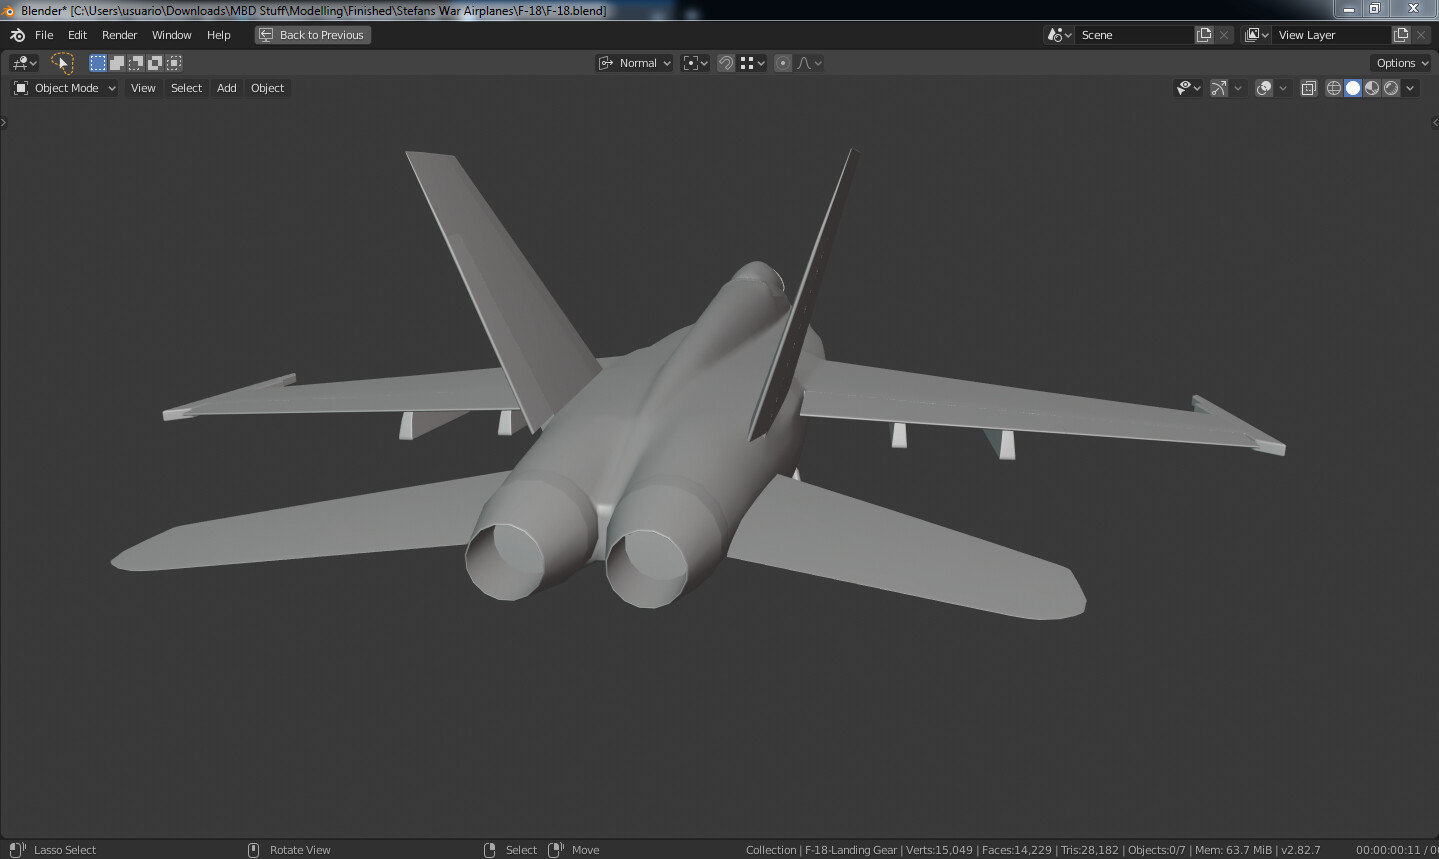Expand the Options dropdown
The height and width of the screenshot is (859, 1439).
tap(1401, 63)
